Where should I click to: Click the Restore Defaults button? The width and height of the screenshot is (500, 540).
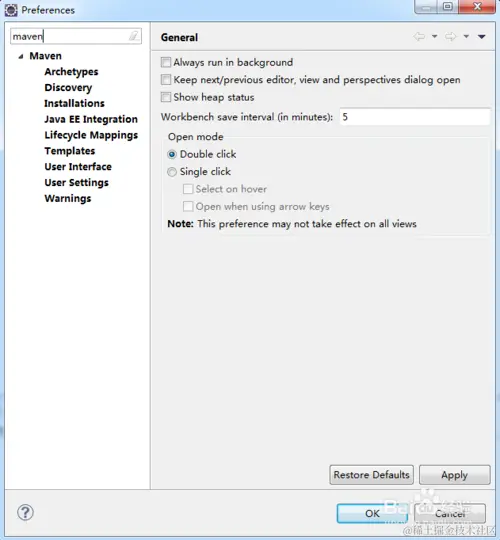[372, 475]
